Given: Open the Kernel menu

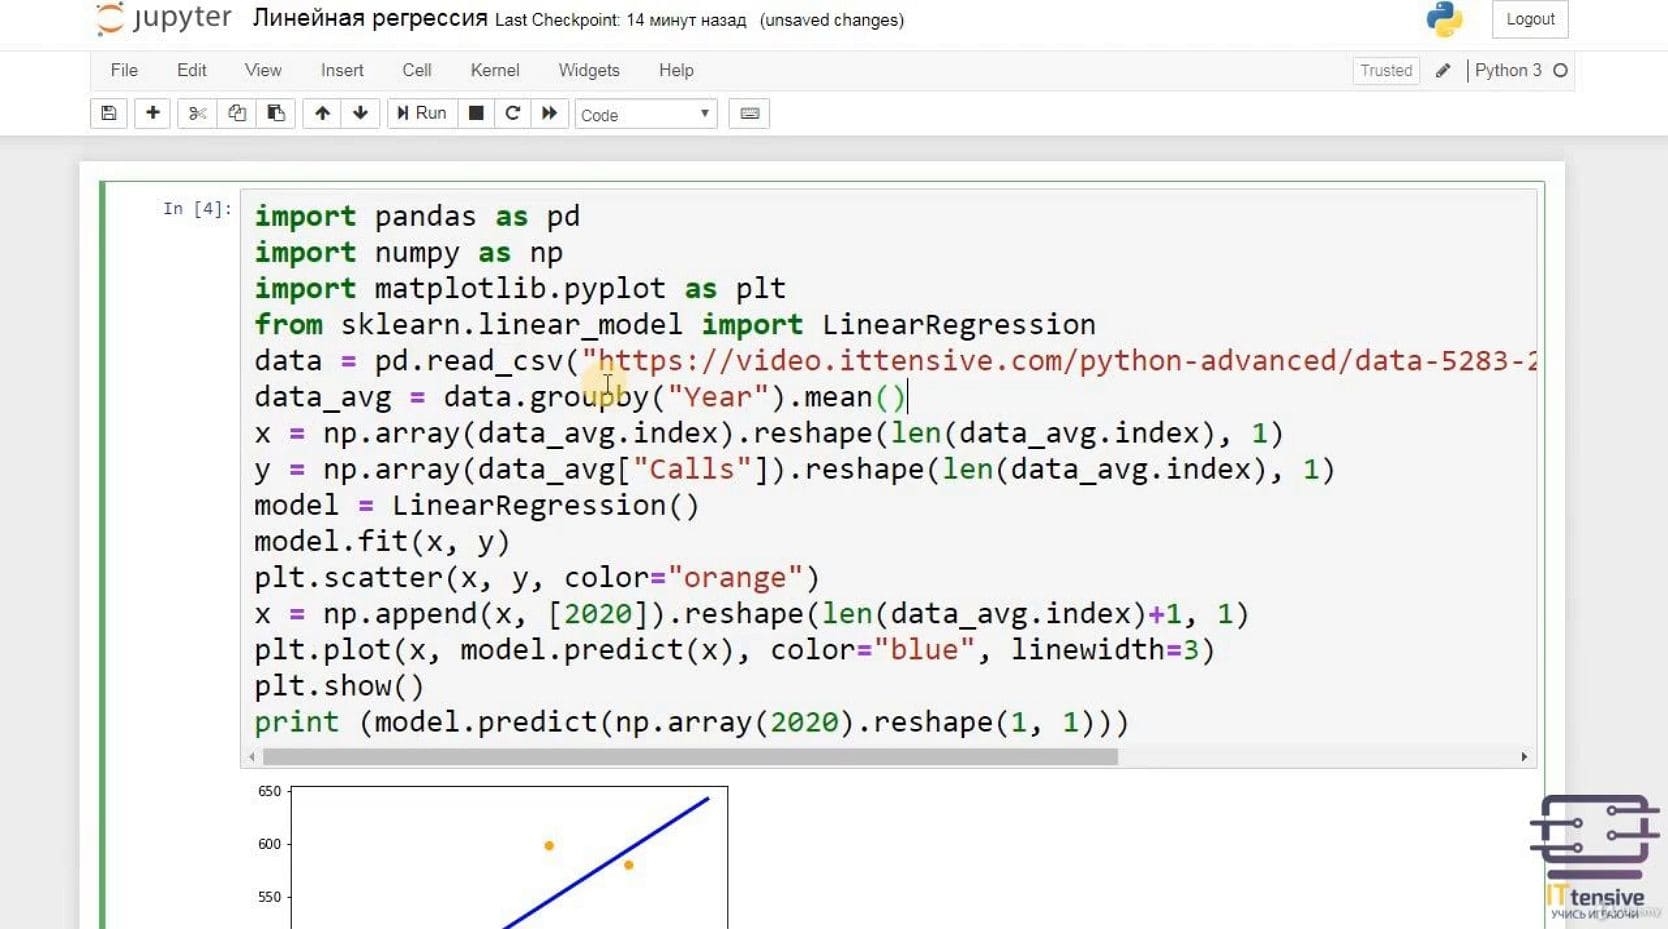Looking at the screenshot, I should tap(495, 71).
